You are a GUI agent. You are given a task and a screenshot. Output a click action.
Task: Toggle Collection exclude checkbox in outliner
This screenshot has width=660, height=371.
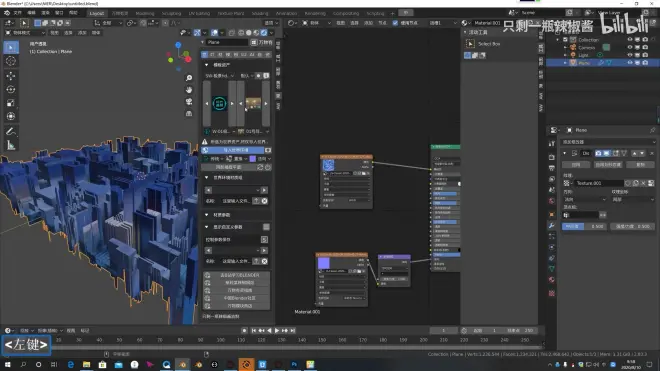(x=565, y=40)
